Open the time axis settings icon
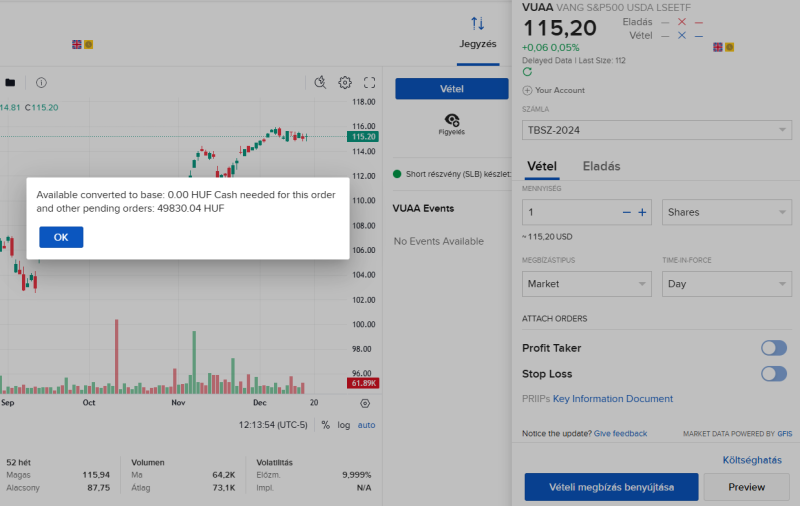Image resolution: width=800 pixels, height=506 pixels. tap(365, 403)
